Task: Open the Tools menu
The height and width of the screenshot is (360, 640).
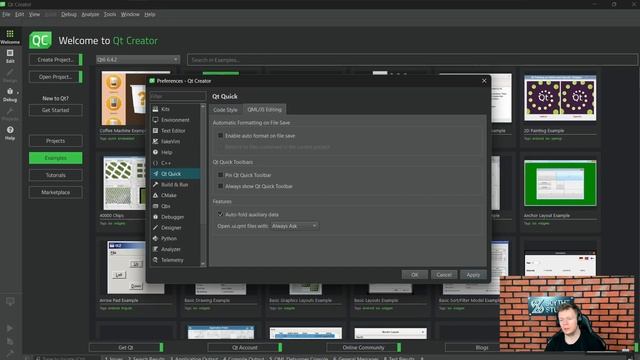Action: pyautogui.click(x=110, y=14)
